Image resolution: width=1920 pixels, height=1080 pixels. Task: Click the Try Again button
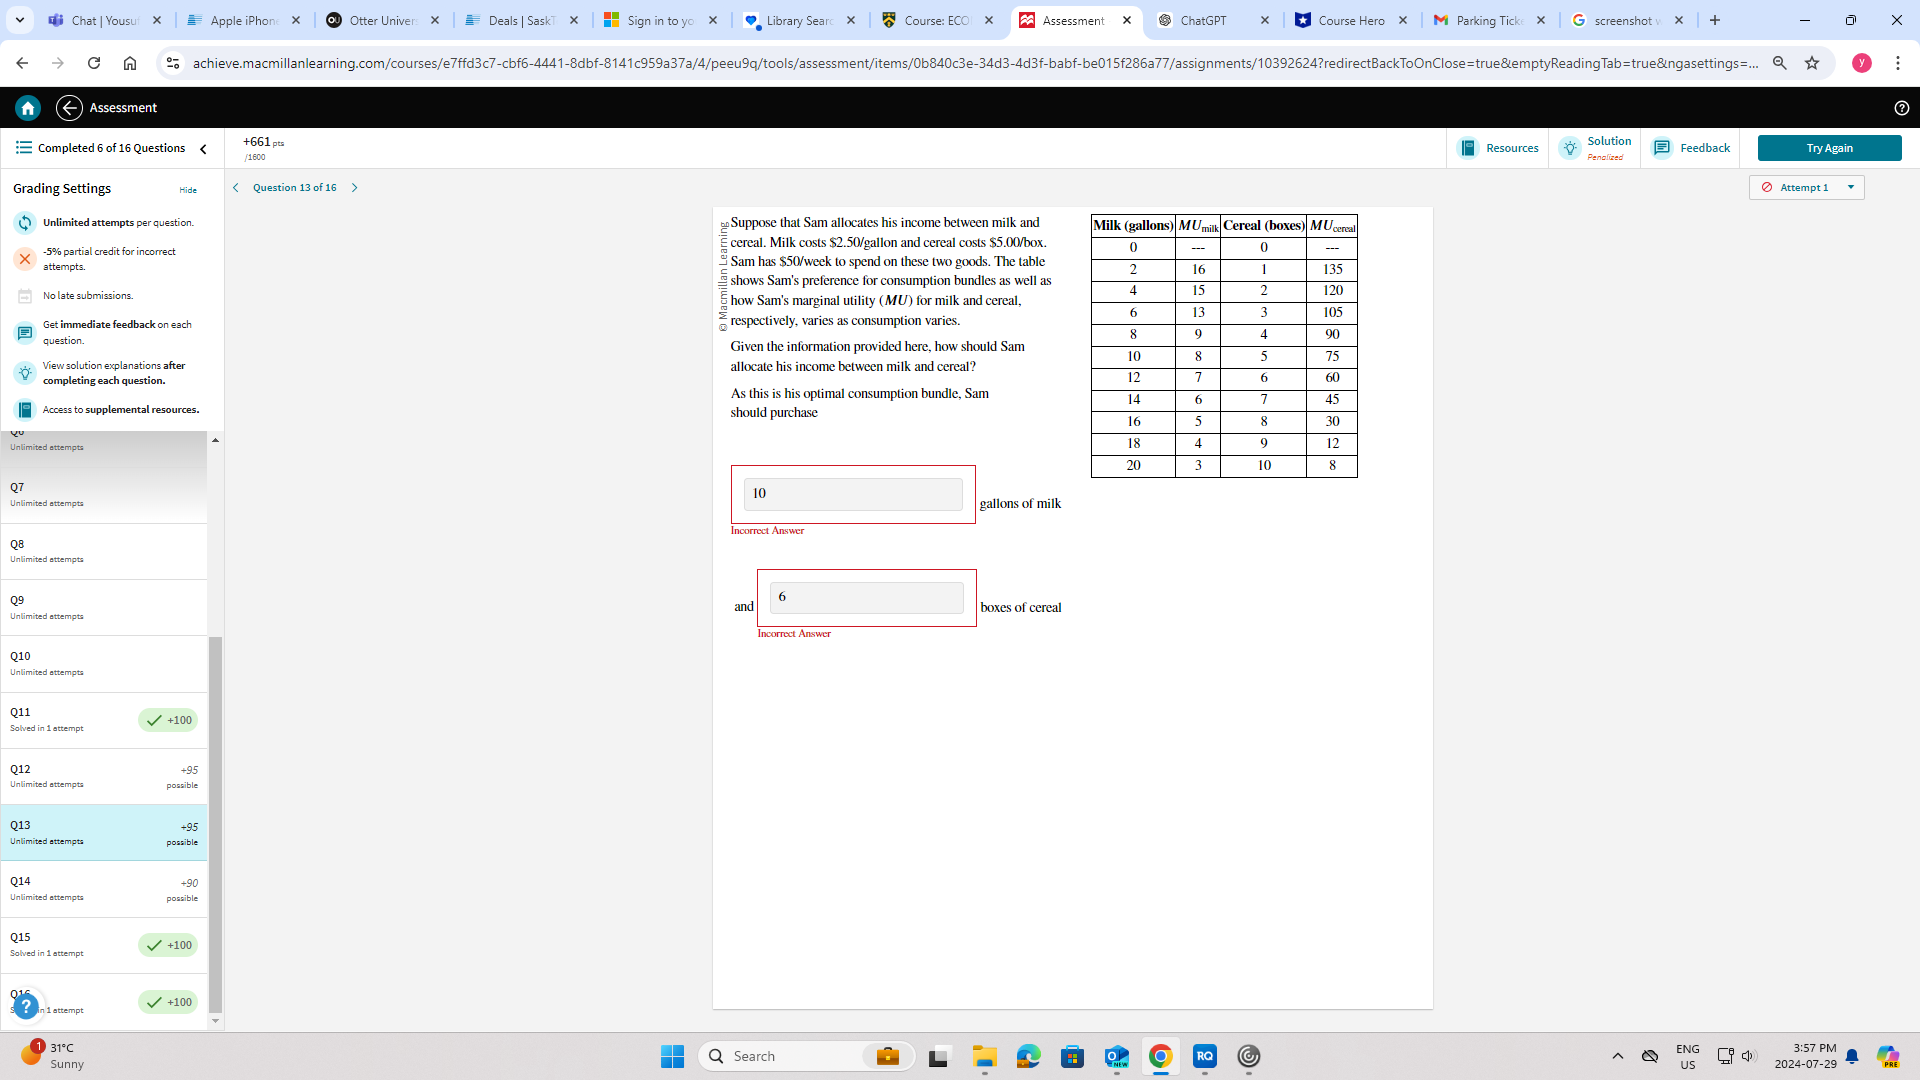(x=1829, y=147)
